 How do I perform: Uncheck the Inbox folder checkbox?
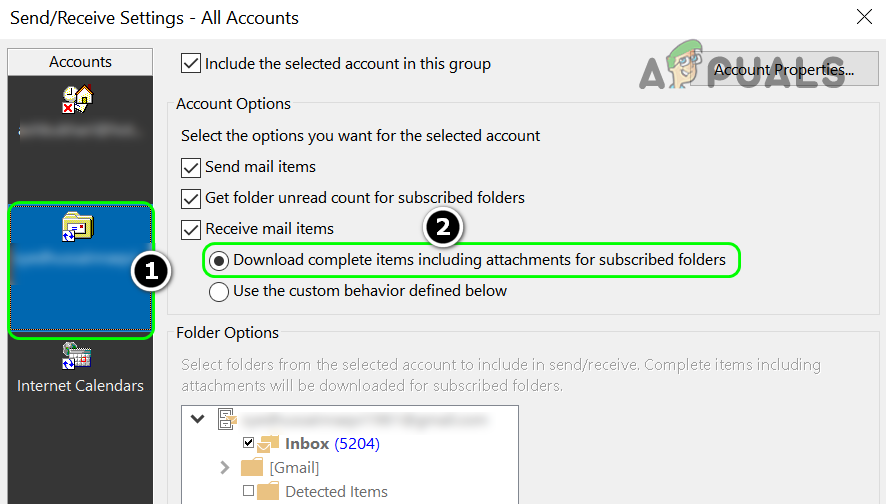click(248, 443)
